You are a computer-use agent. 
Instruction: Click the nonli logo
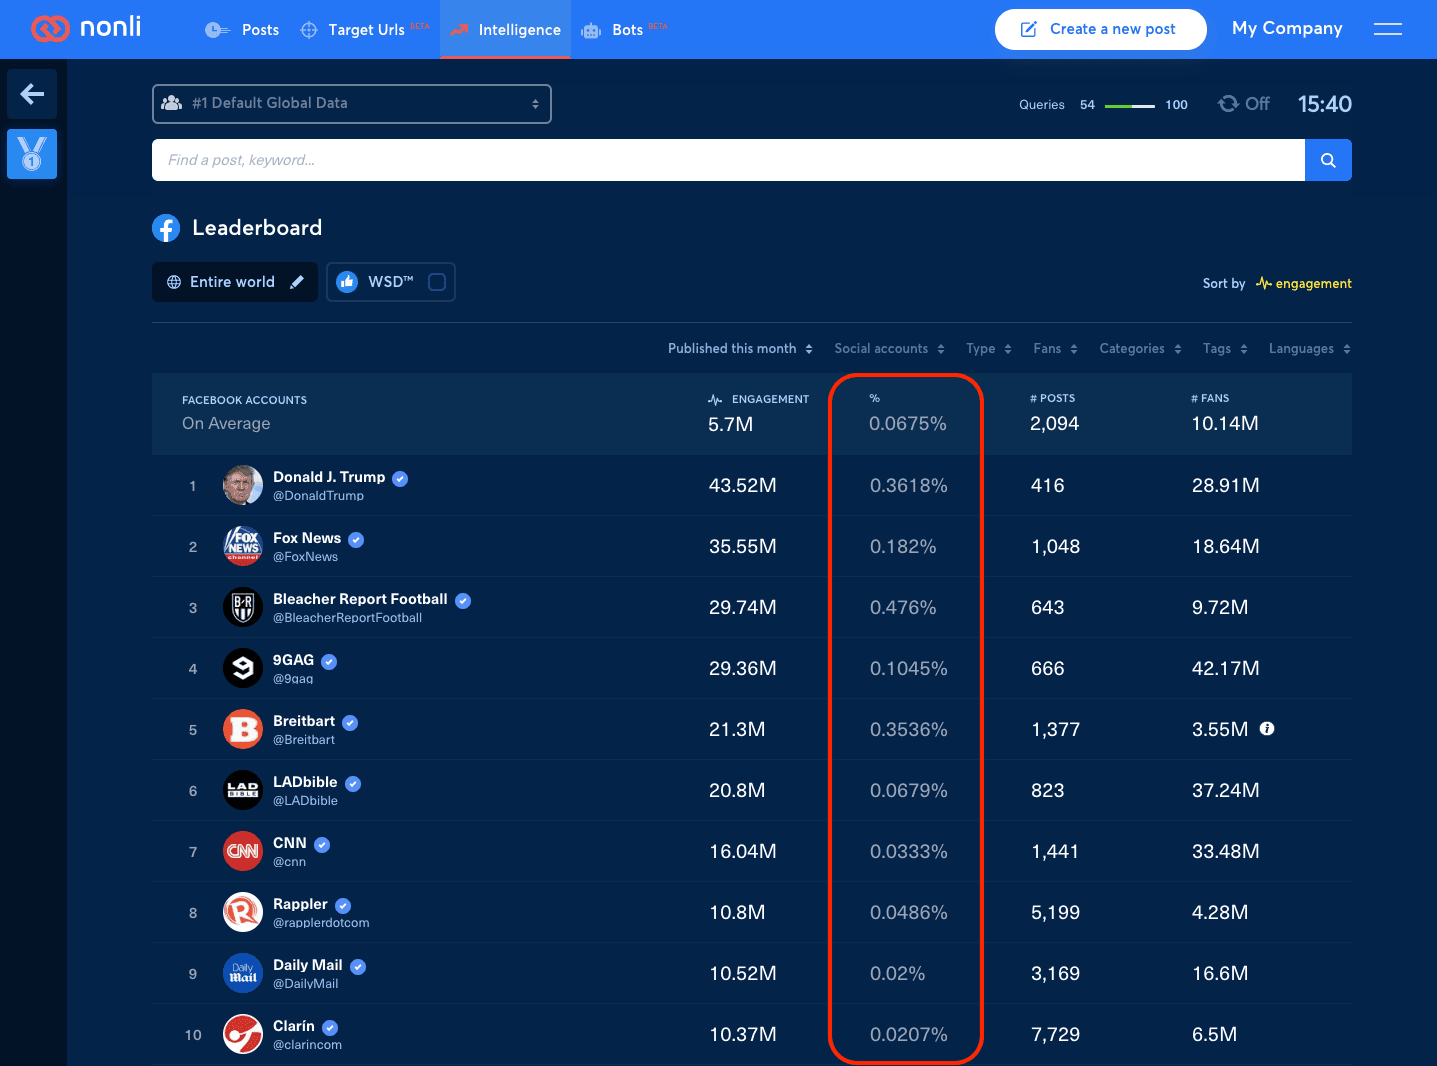[x=86, y=28]
